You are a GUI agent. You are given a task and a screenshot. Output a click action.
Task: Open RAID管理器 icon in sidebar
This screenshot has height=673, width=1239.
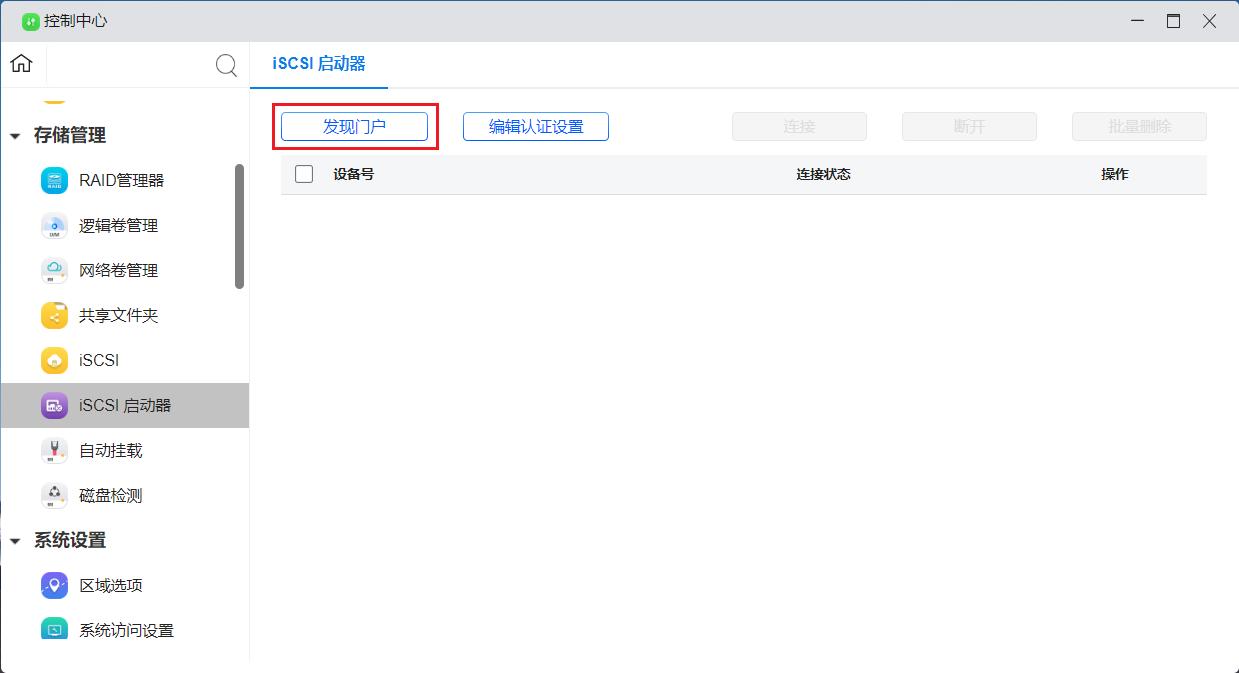point(54,181)
